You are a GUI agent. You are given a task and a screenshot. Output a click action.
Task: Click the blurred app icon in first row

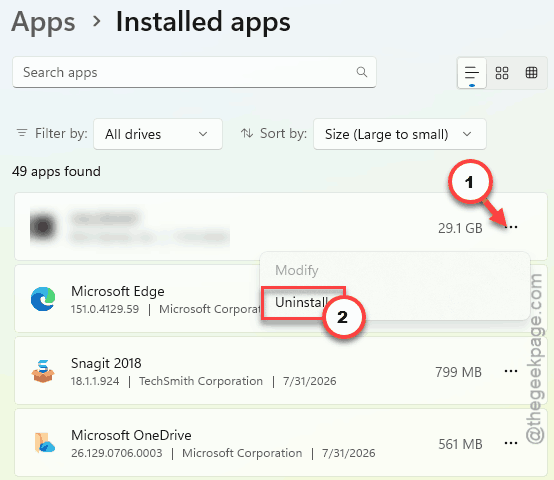tap(43, 226)
